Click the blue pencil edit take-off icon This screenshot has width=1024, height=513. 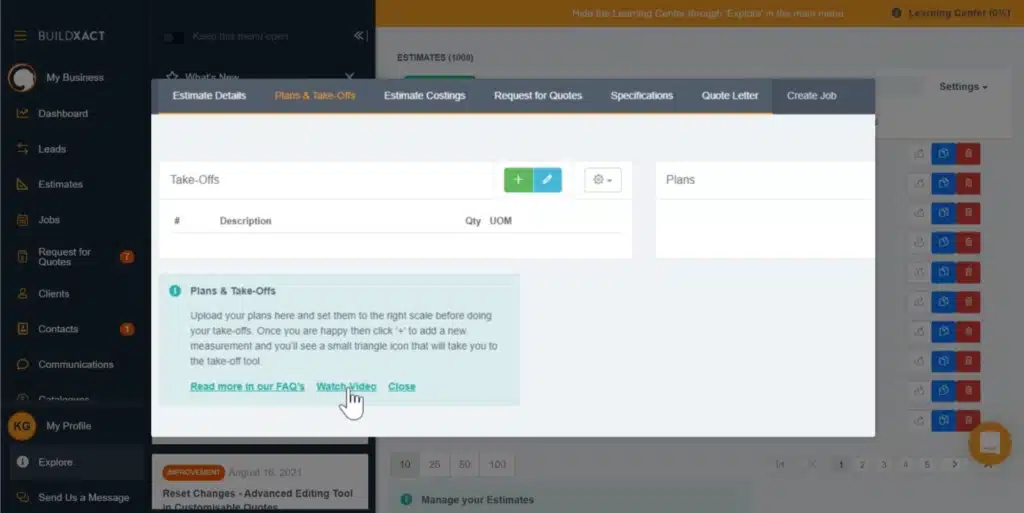pyautogui.click(x=547, y=180)
